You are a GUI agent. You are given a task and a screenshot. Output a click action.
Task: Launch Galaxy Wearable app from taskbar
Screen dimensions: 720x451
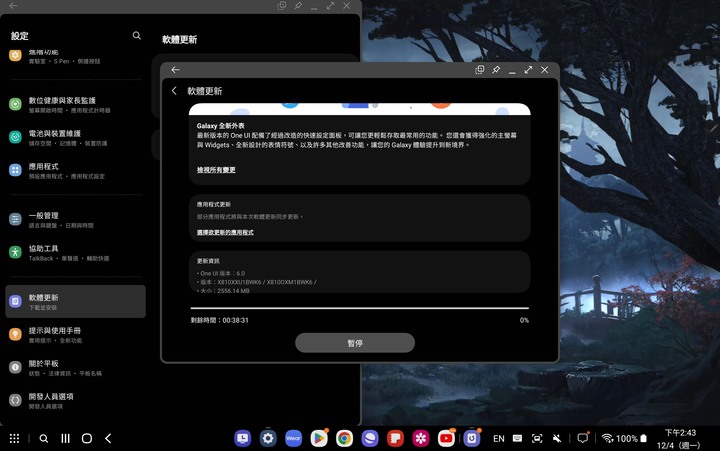(293, 439)
